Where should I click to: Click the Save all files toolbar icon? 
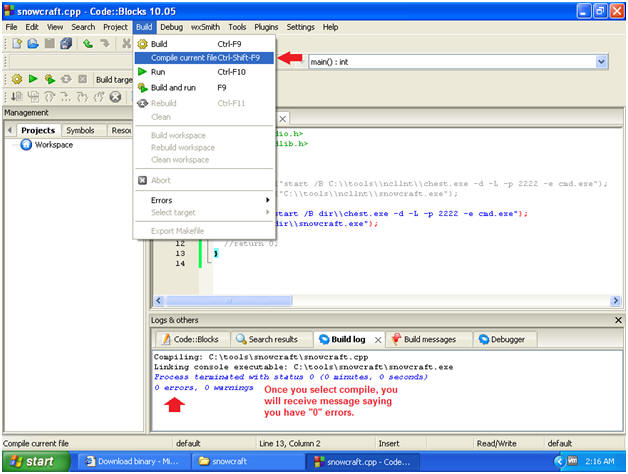66,43
